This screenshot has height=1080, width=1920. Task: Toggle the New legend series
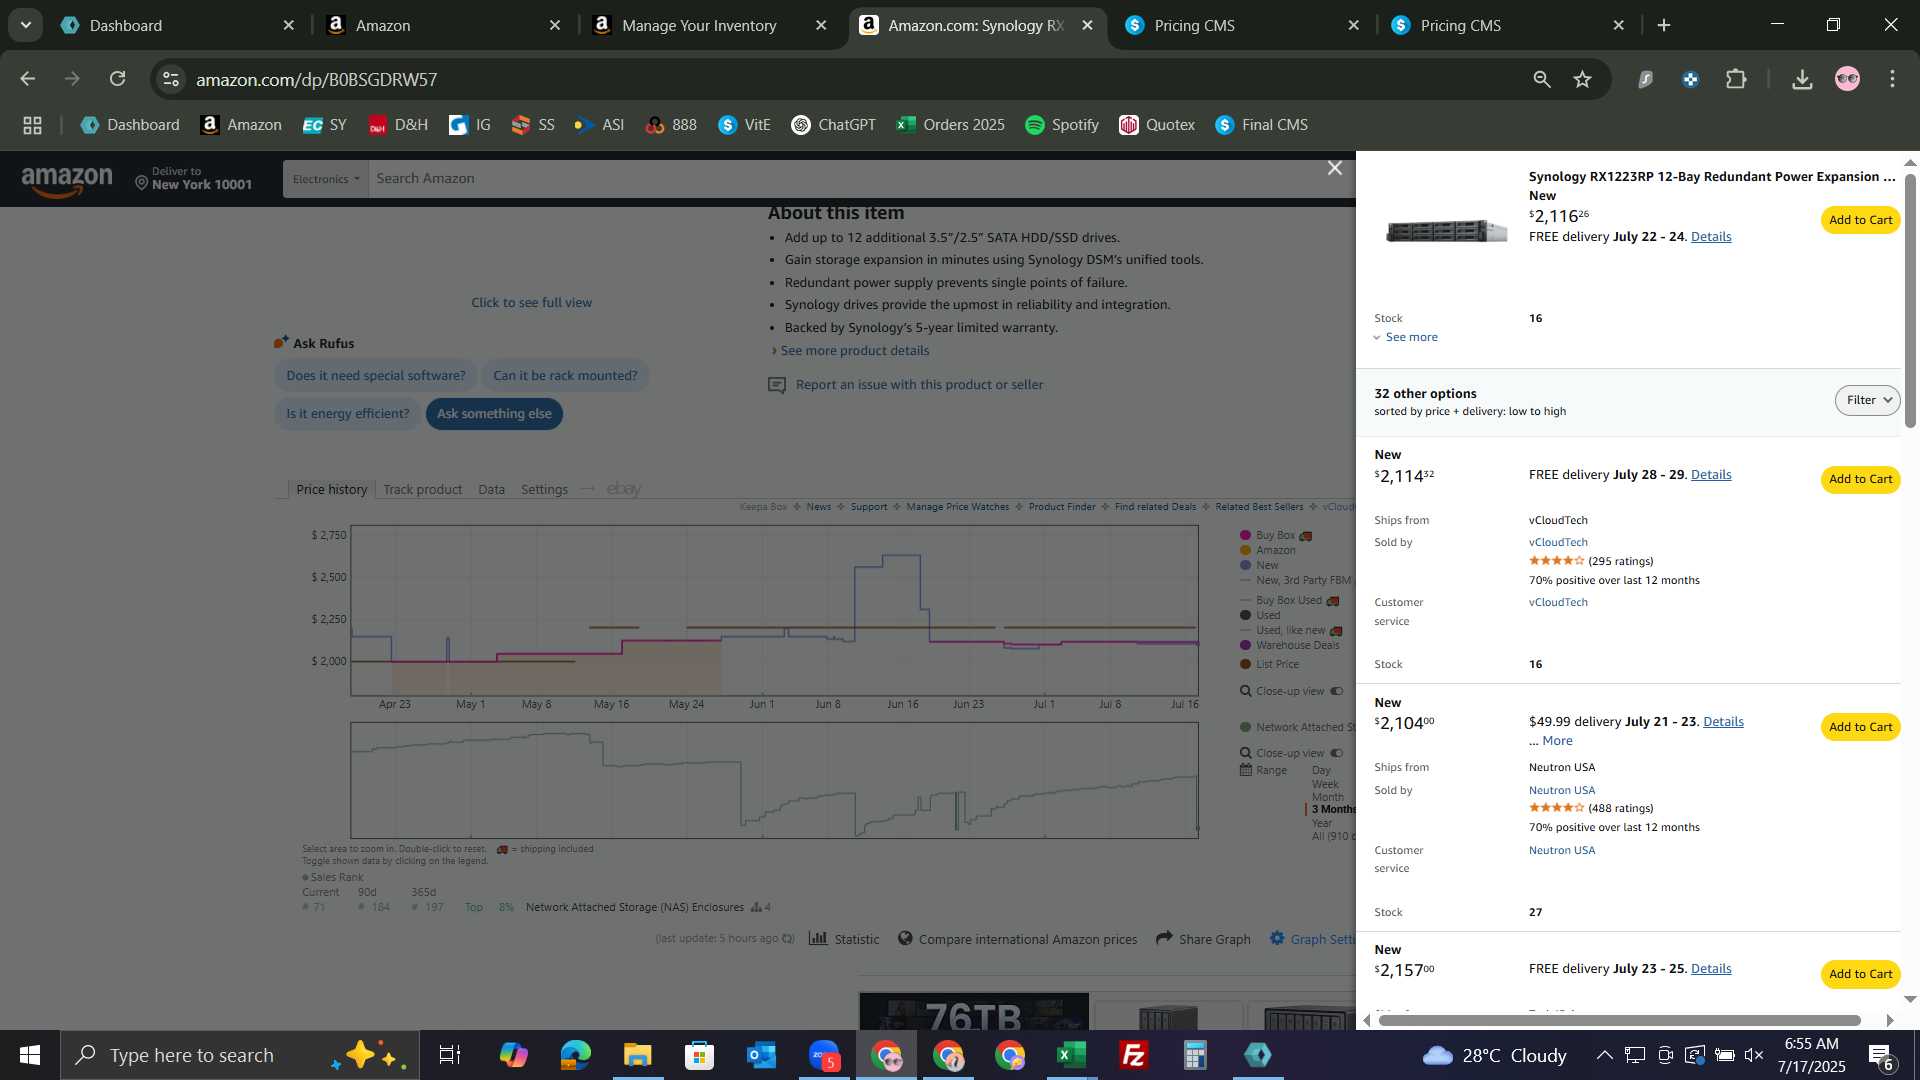[x=1259, y=565]
